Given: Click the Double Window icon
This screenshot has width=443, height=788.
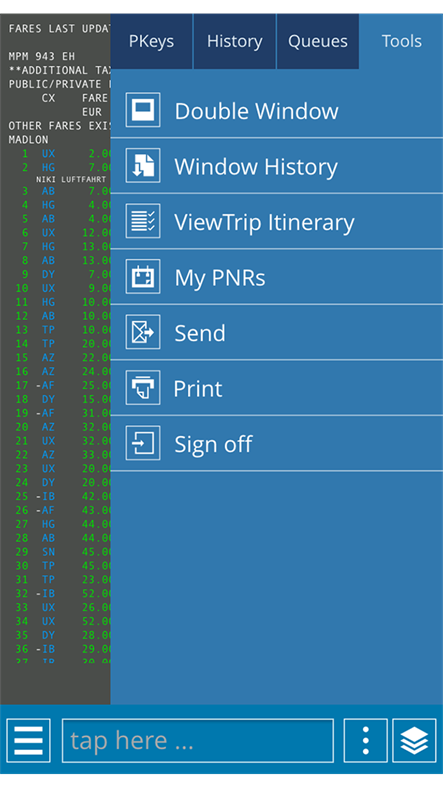Looking at the screenshot, I should tap(143, 110).
